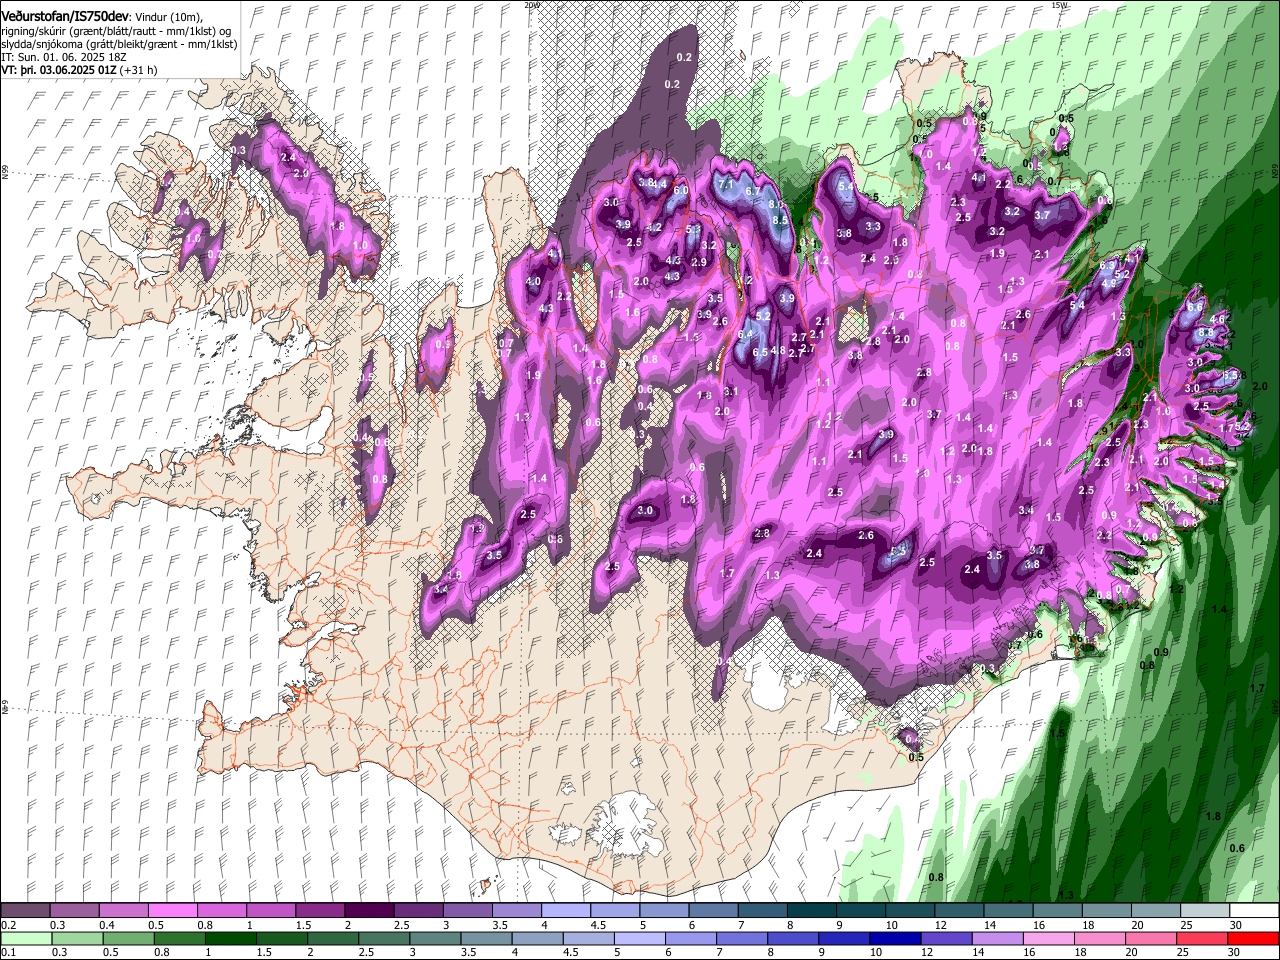Image resolution: width=1280 pixels, height=960 pixels.
Task: Pick the snow legend swatch between 0.2 and 0.3
Action: coord(25,911)
